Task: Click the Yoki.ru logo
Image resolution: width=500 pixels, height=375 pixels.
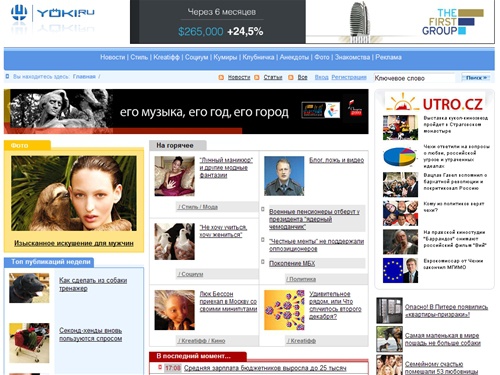Action: (53, 13)
